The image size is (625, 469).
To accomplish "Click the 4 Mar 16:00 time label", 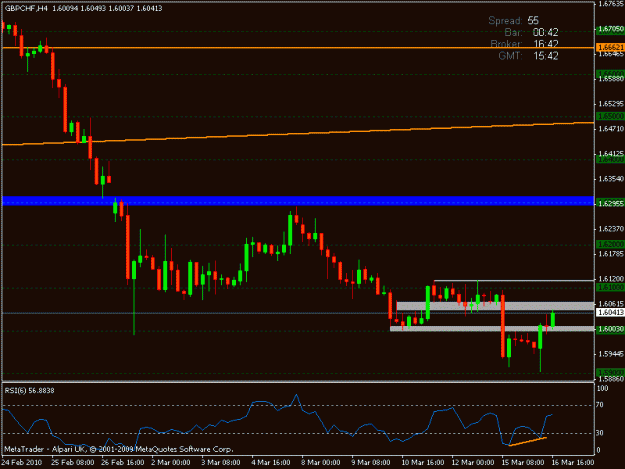I will [271, 462].
